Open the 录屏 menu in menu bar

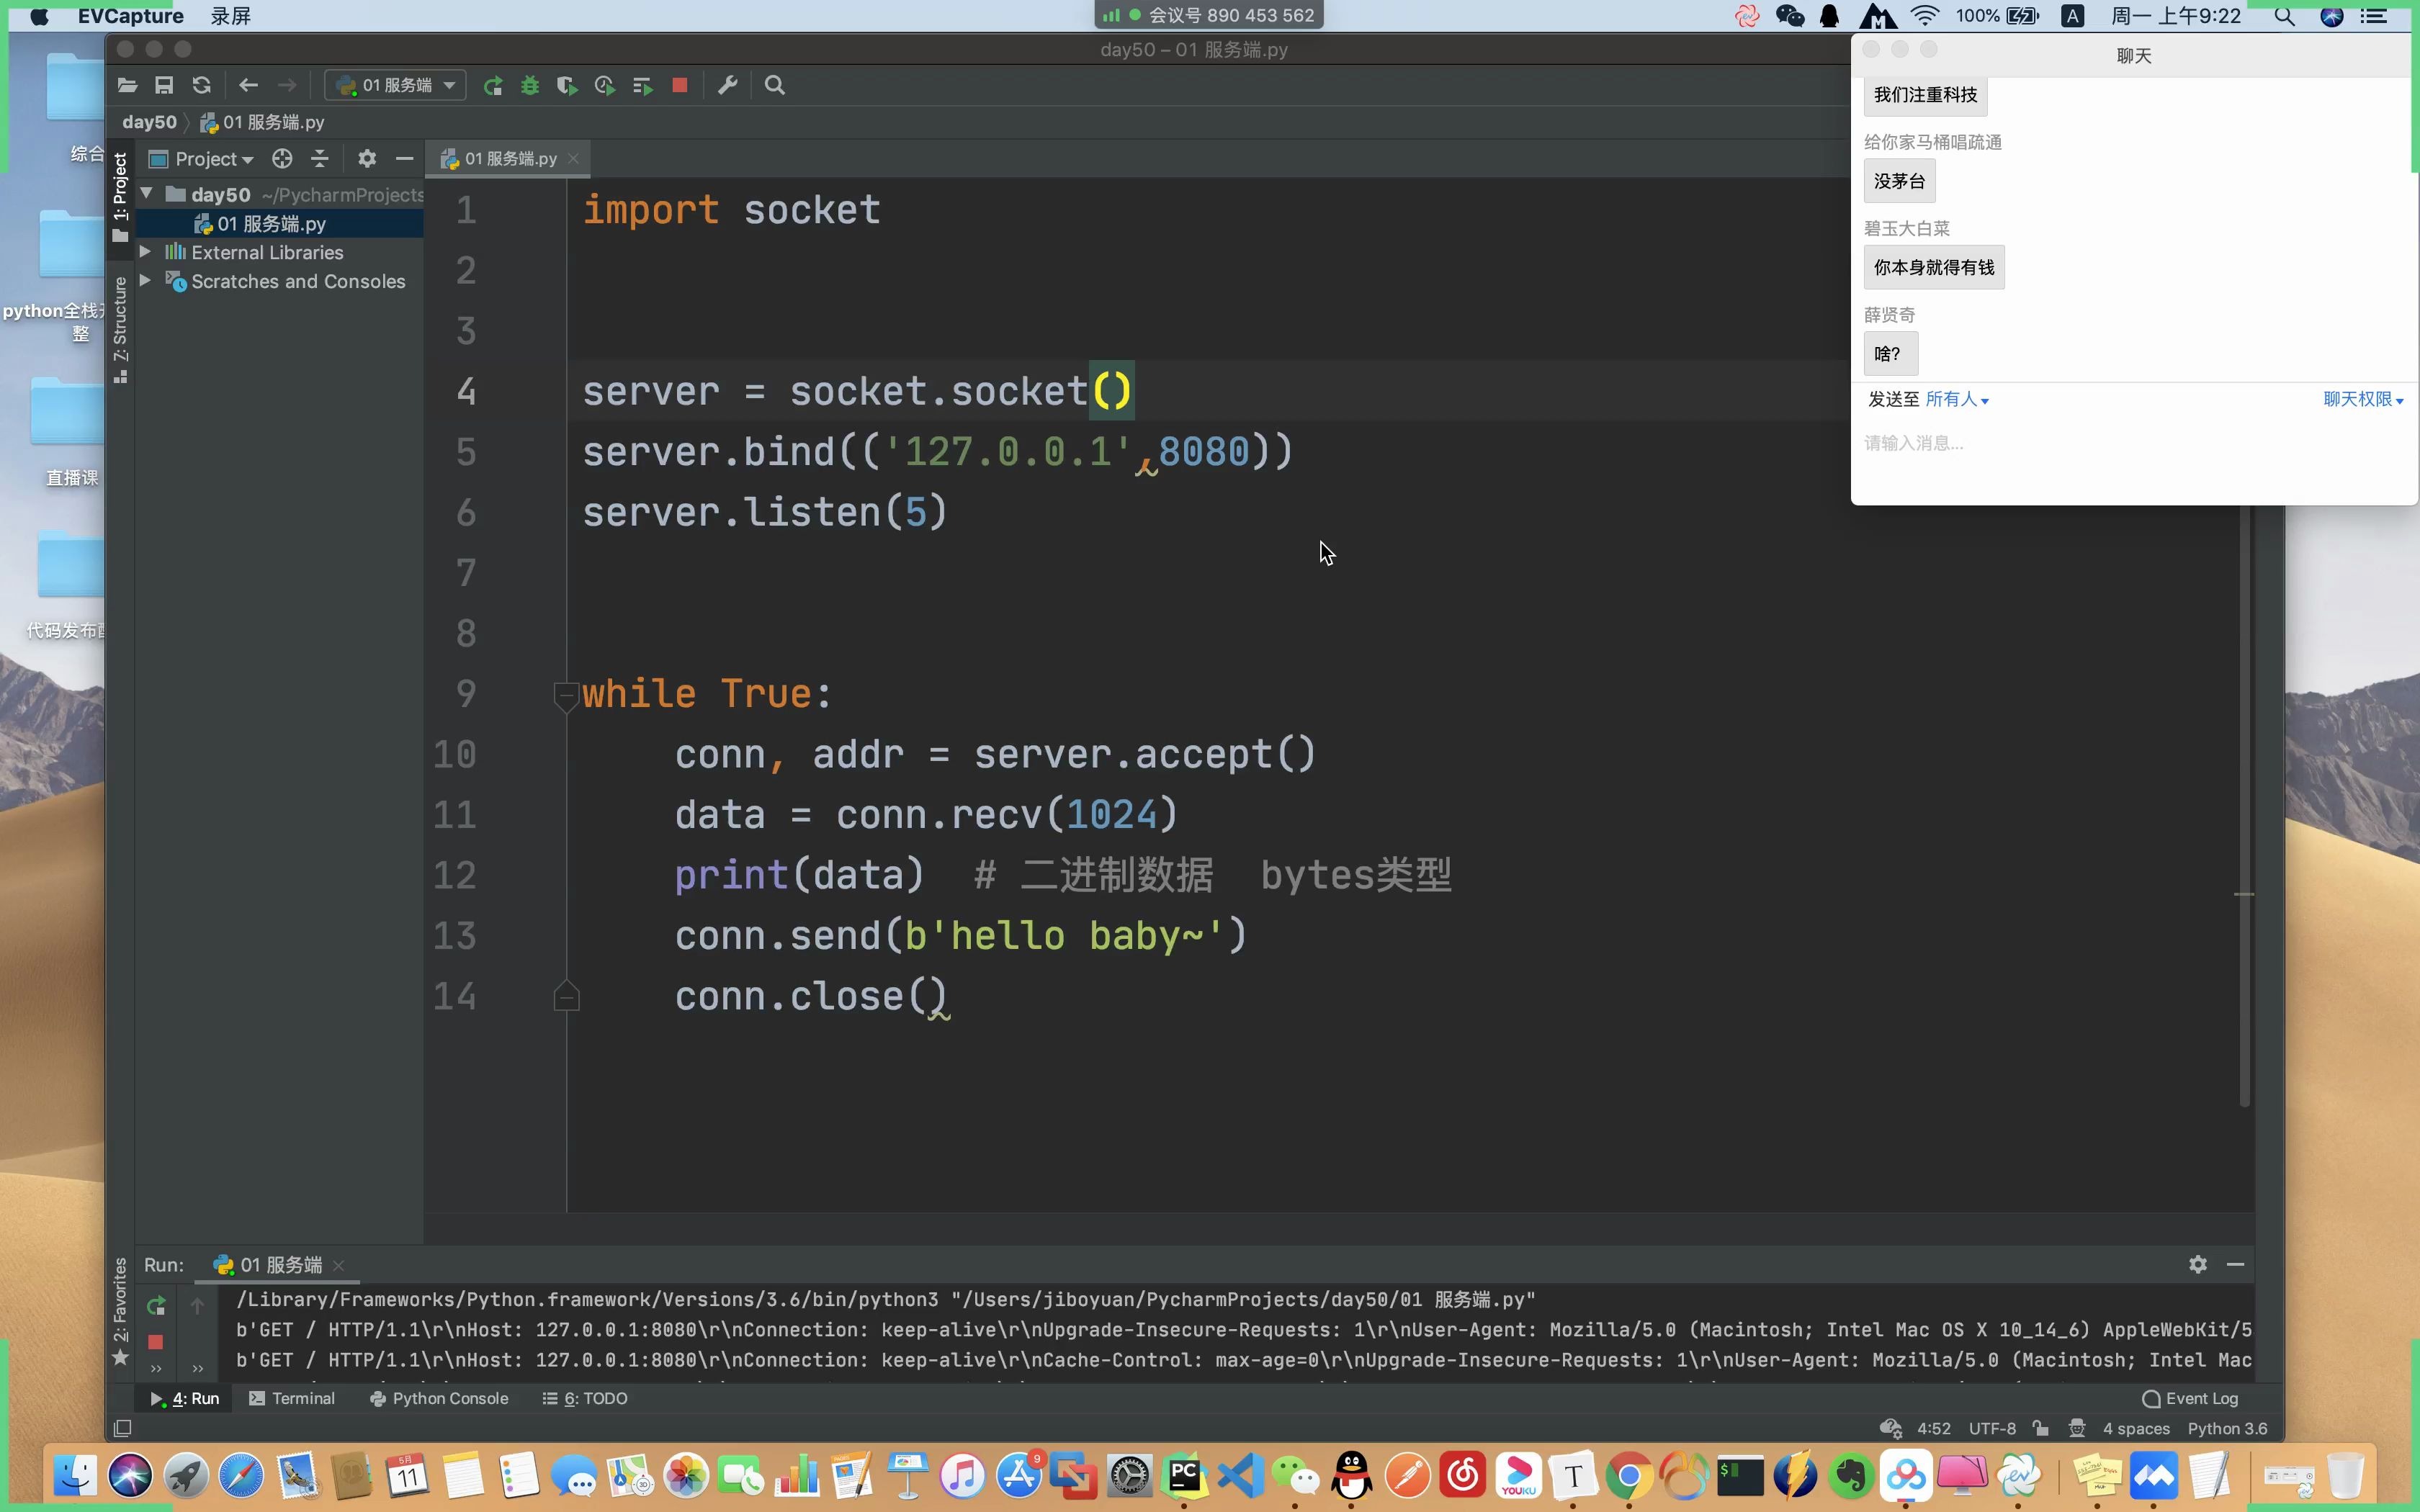[231, 16]
